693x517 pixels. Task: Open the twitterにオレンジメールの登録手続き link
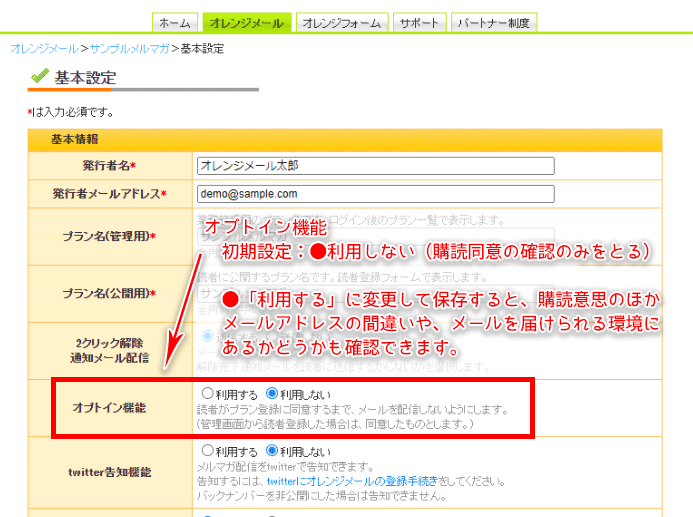[352, 481]
